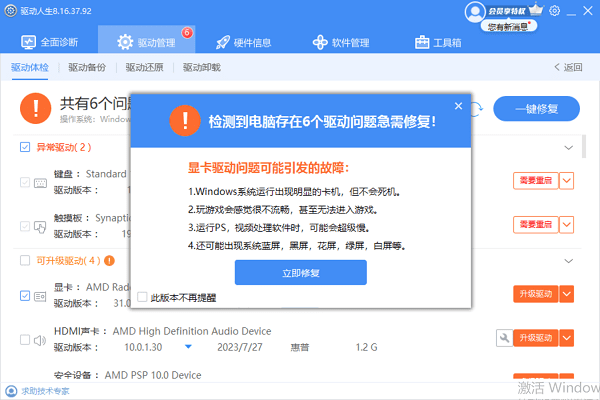The height and width of the screenshot is (400, 600).
Task: Open the 驱动还原 sub-tab
Action: tap(144, 67)
